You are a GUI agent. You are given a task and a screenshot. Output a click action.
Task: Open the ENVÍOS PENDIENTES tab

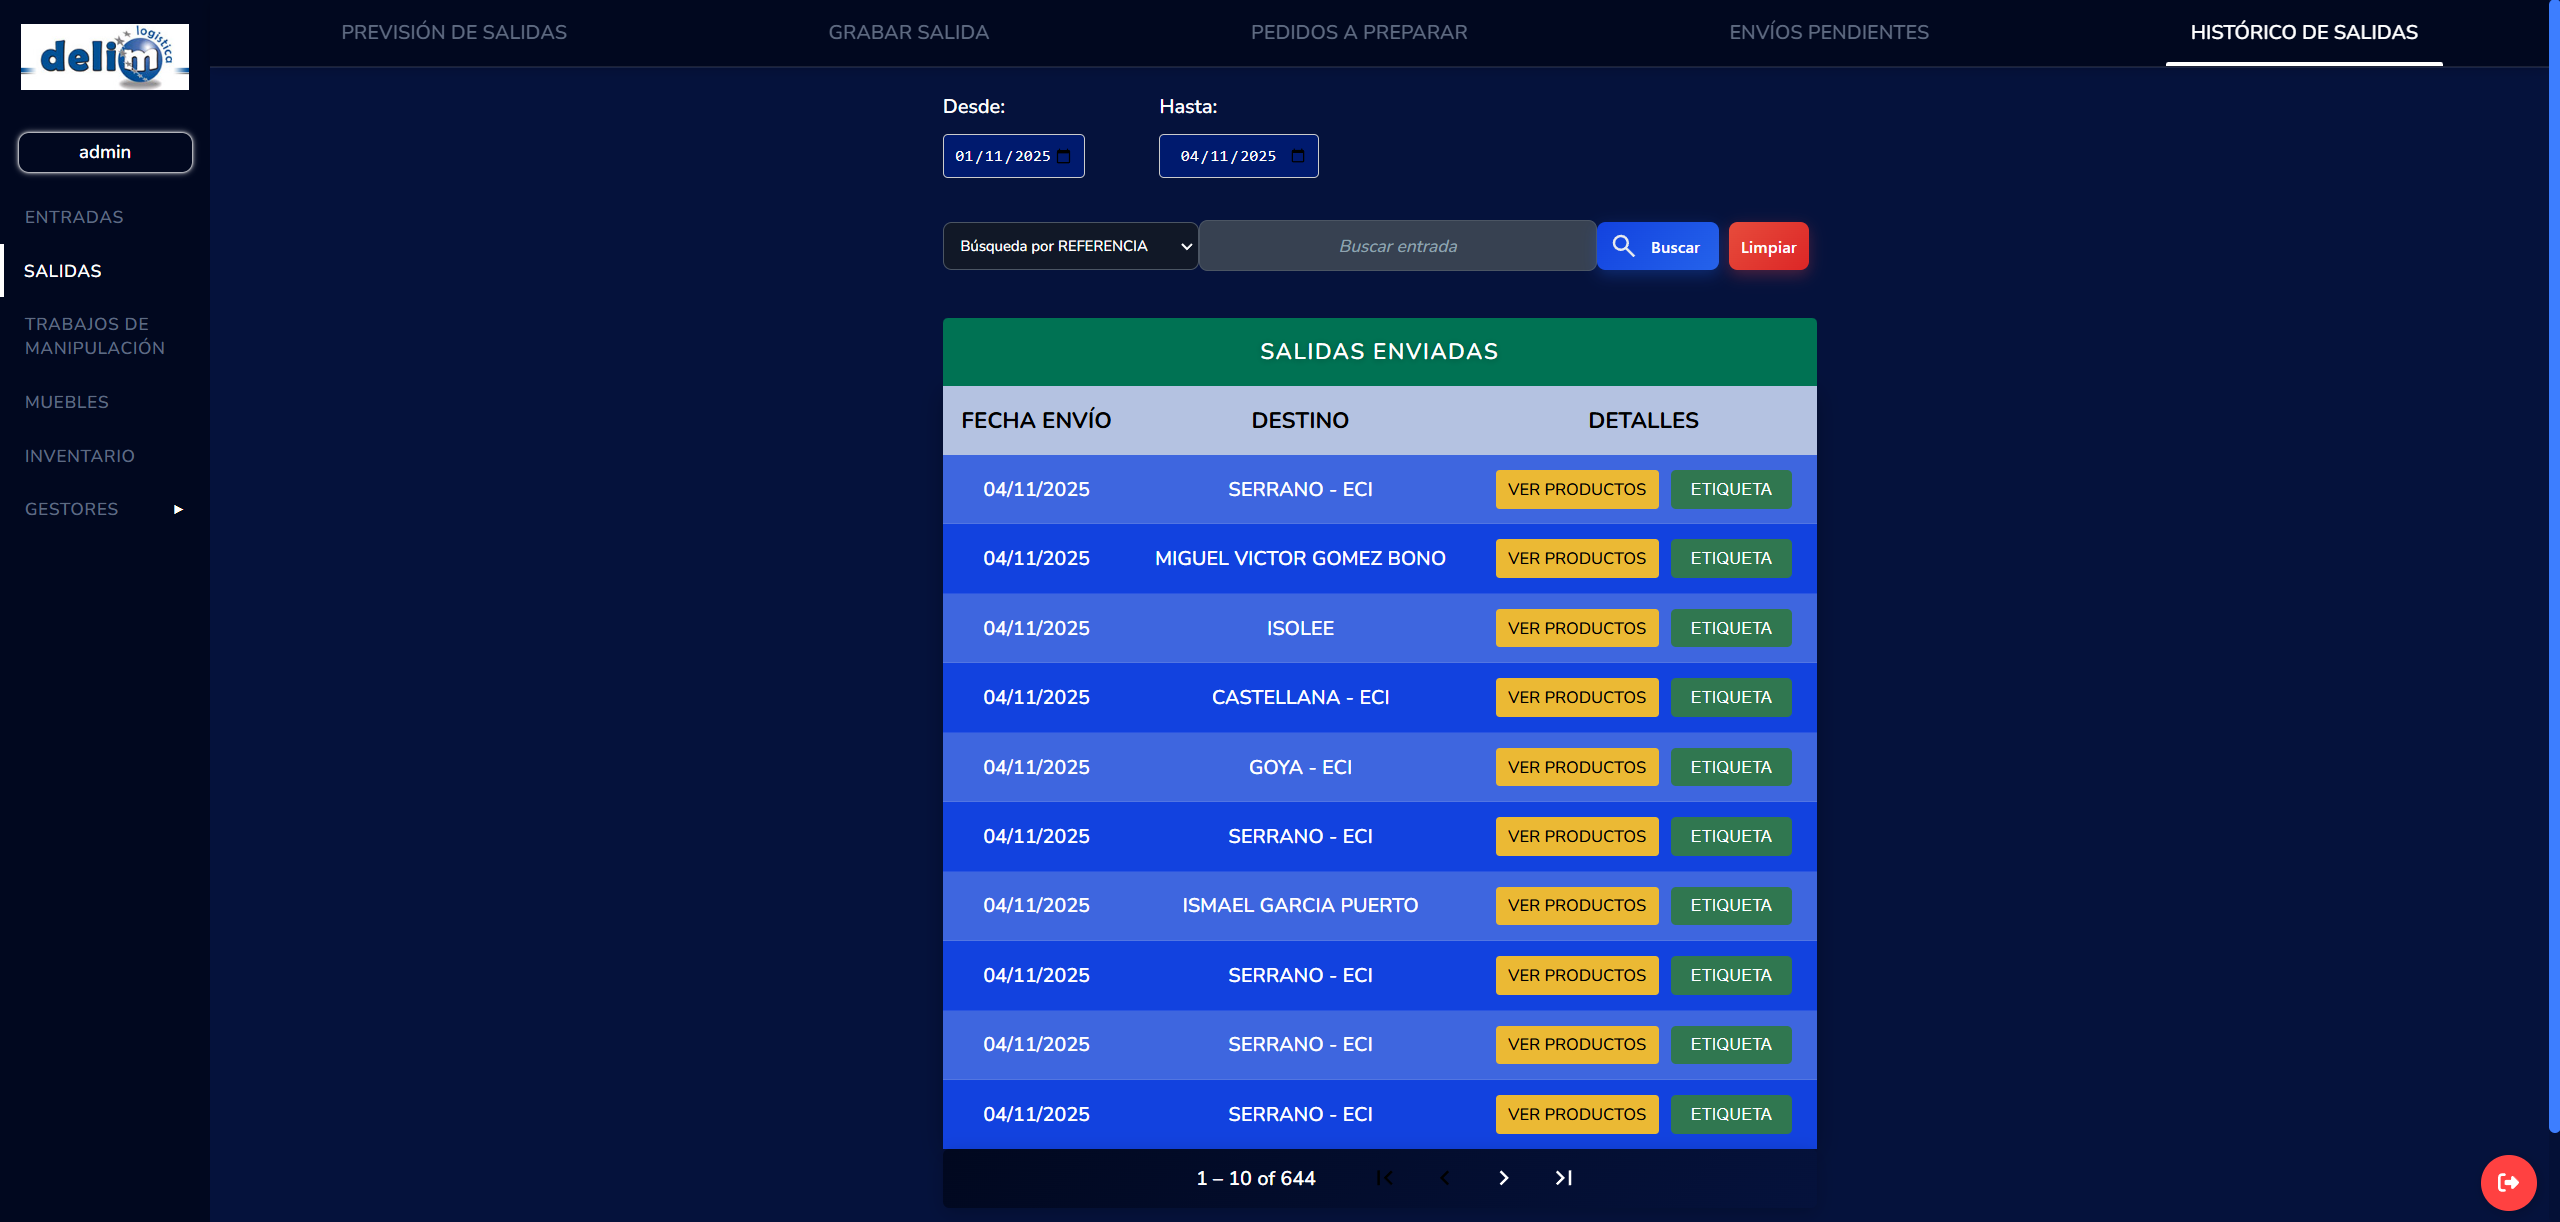tap(1828, 32)
